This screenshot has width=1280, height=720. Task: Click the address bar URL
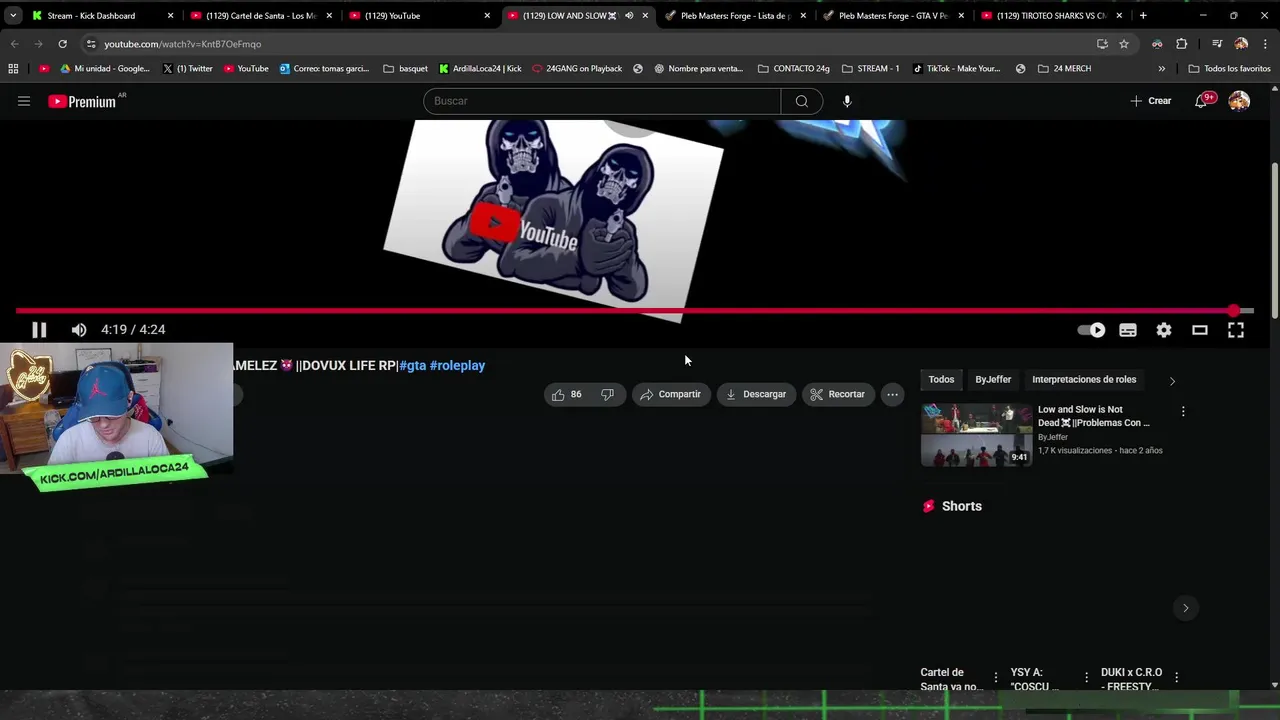[x=182, y=44]
